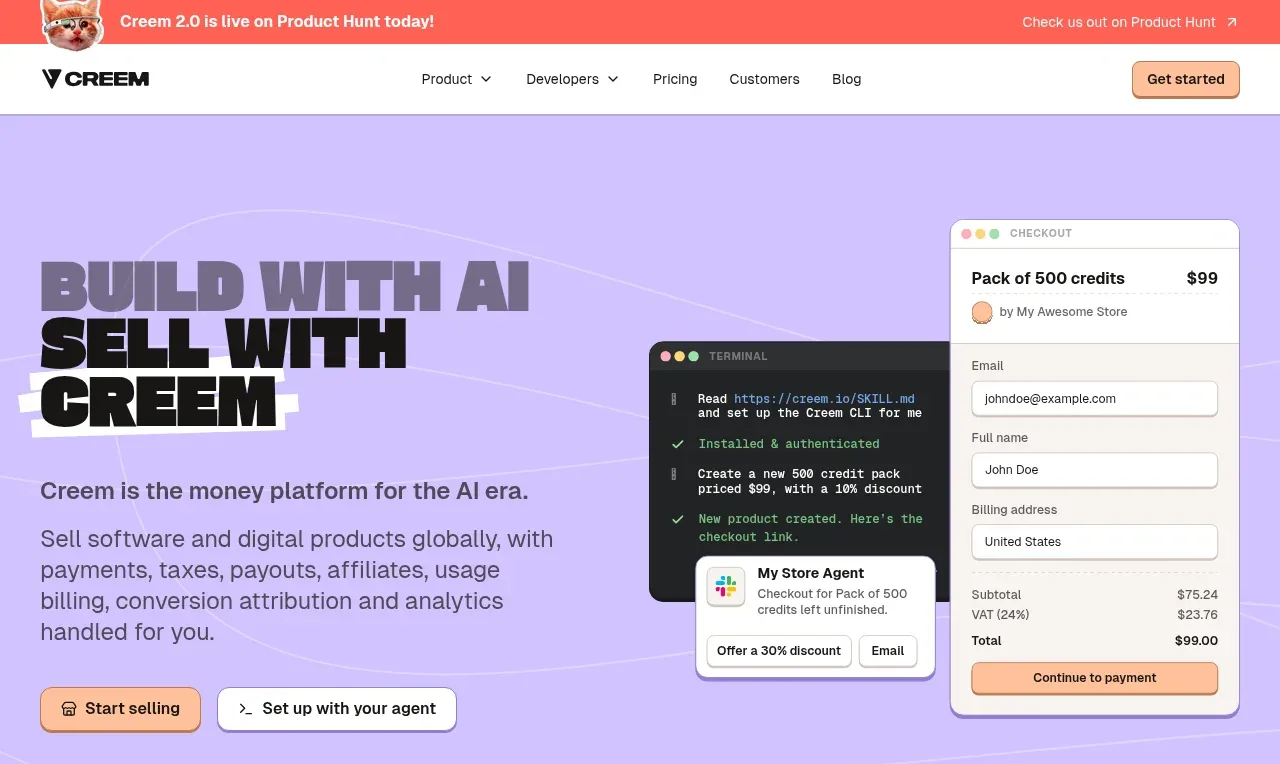Click the Checkout for Pack of 500 credits message
Viewport: 1280px width, 764px height.
click(832, 602)
